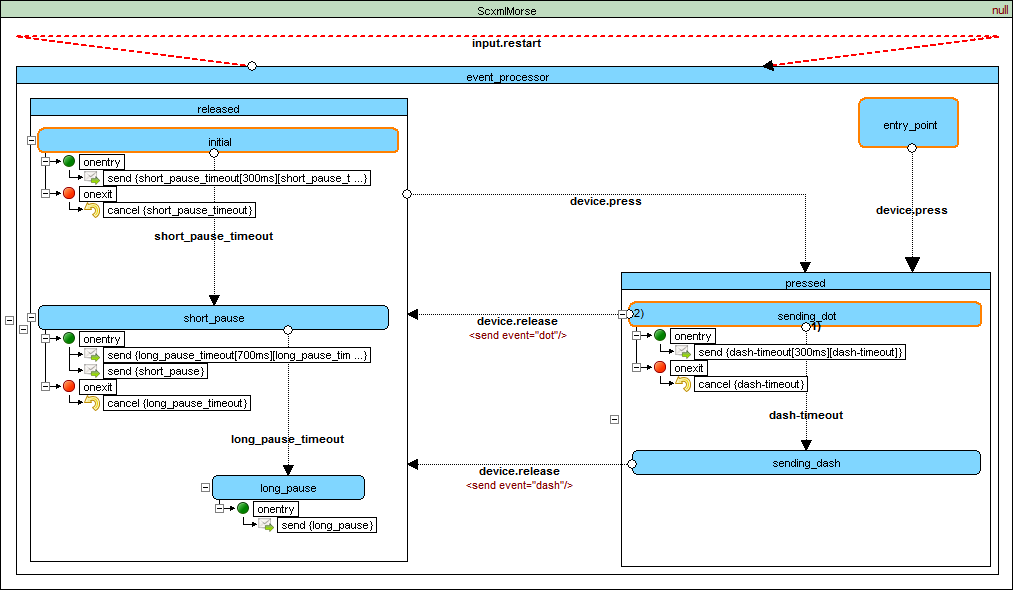Click red onexit icon under initial state
The width and height of the screenshot is (1015, 592).
click(69, 193)
